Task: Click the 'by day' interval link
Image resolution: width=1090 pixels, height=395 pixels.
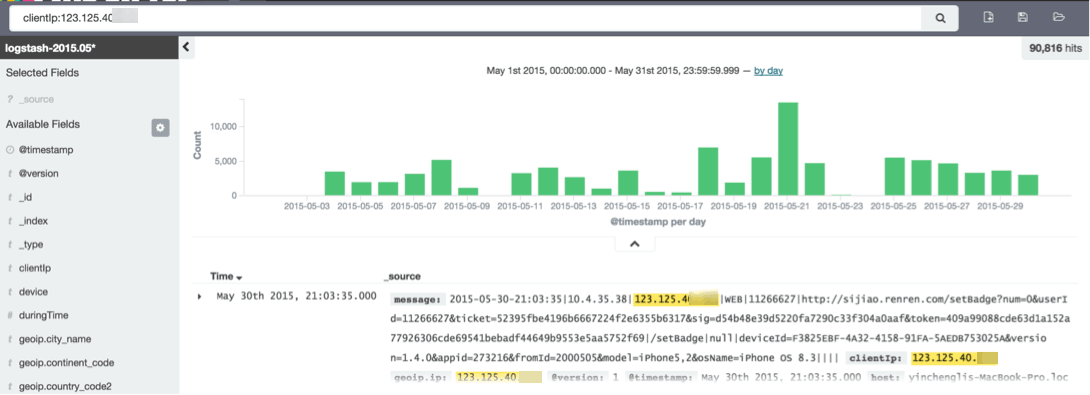Action: pos(768,71)
